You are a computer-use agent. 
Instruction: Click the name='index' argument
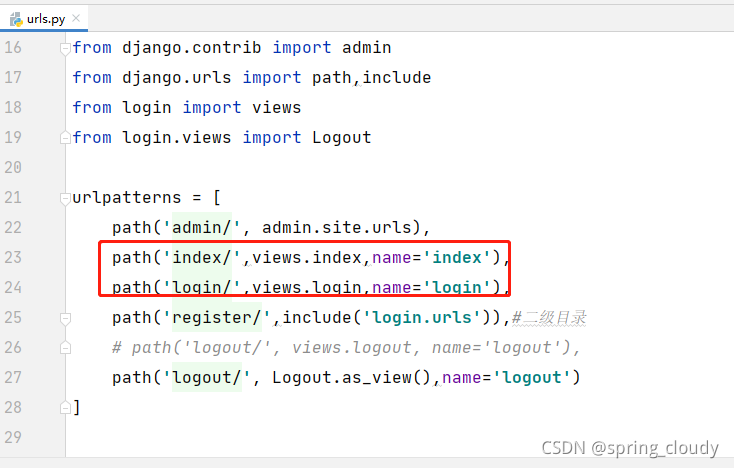432,258
